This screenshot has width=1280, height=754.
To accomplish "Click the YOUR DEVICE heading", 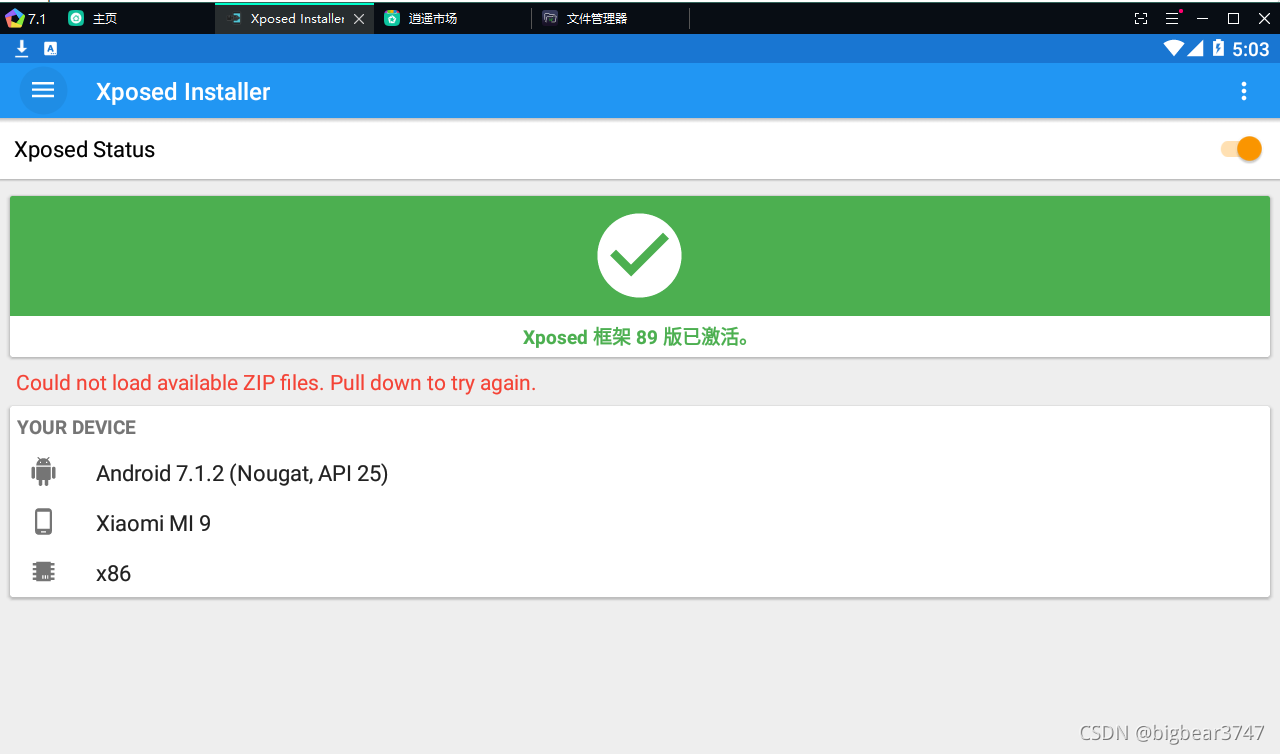I will coord(77,427).
